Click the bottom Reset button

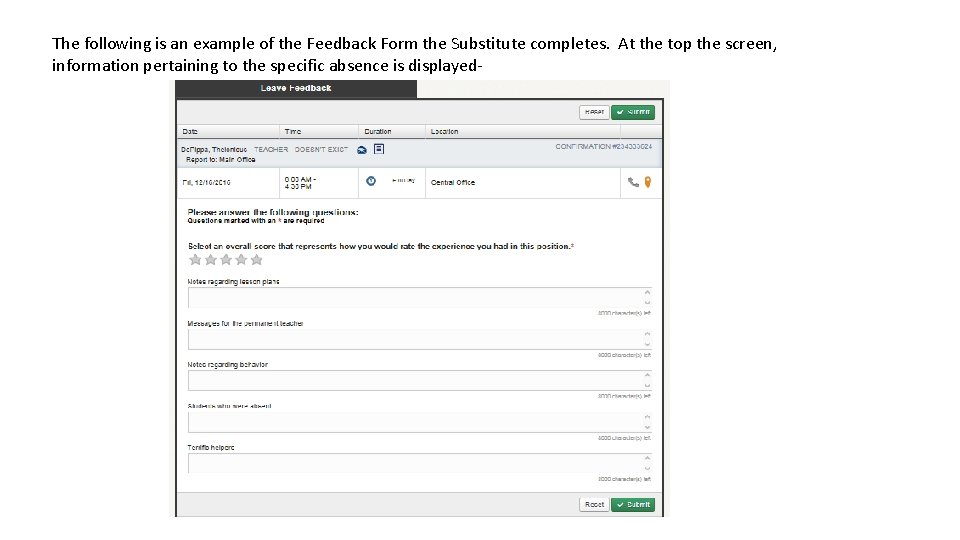(x=594, y=504)
